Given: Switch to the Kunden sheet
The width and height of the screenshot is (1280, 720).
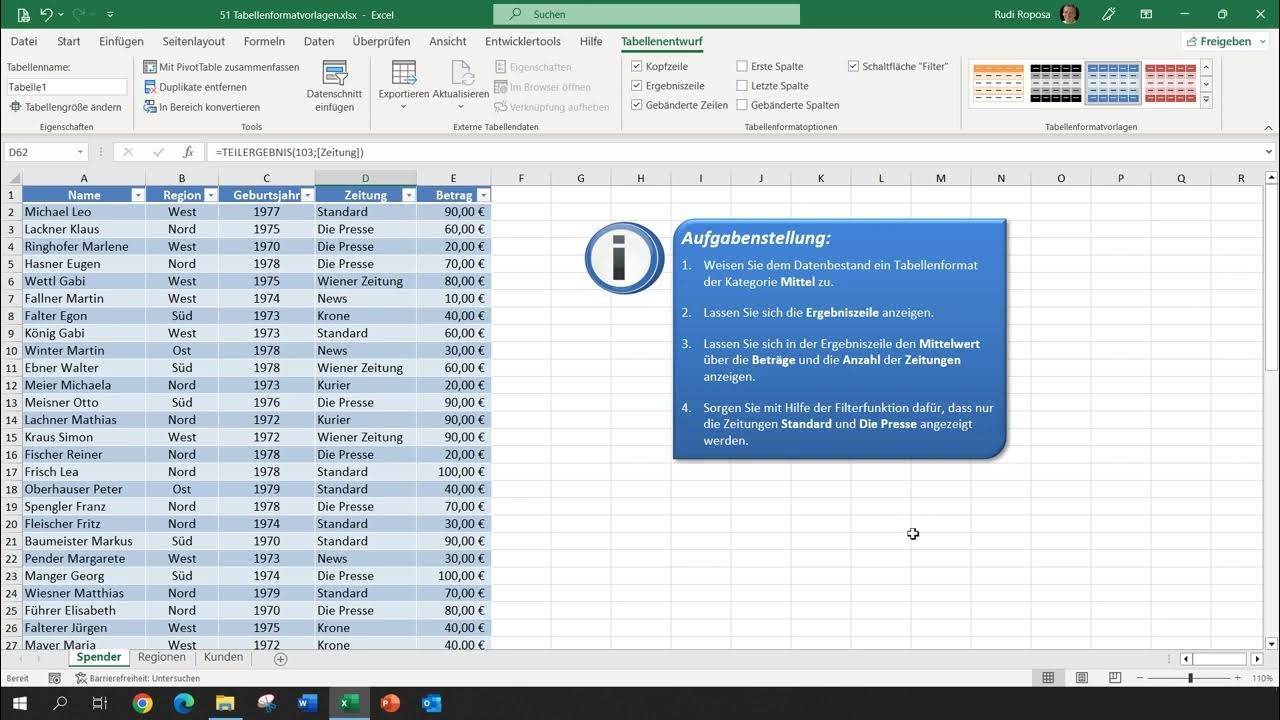Looking at the screenshot, I should click(x=223, y=657).
